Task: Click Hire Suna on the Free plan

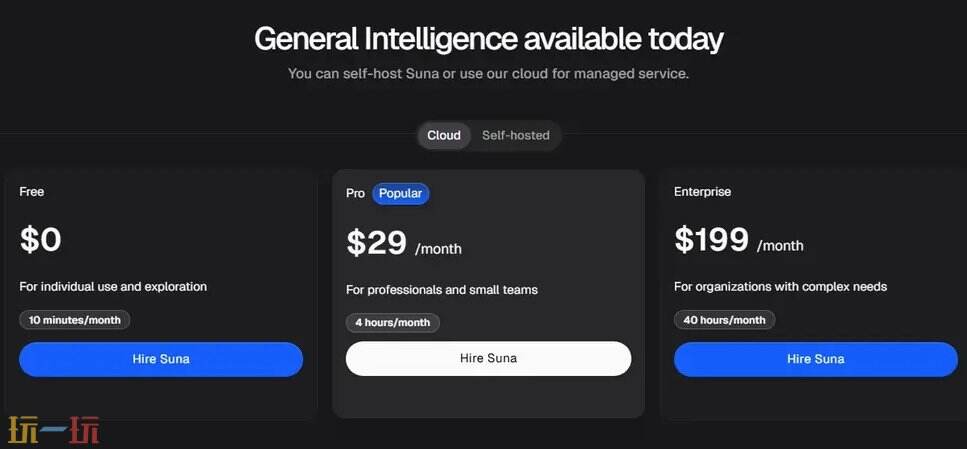Action: 161,359
